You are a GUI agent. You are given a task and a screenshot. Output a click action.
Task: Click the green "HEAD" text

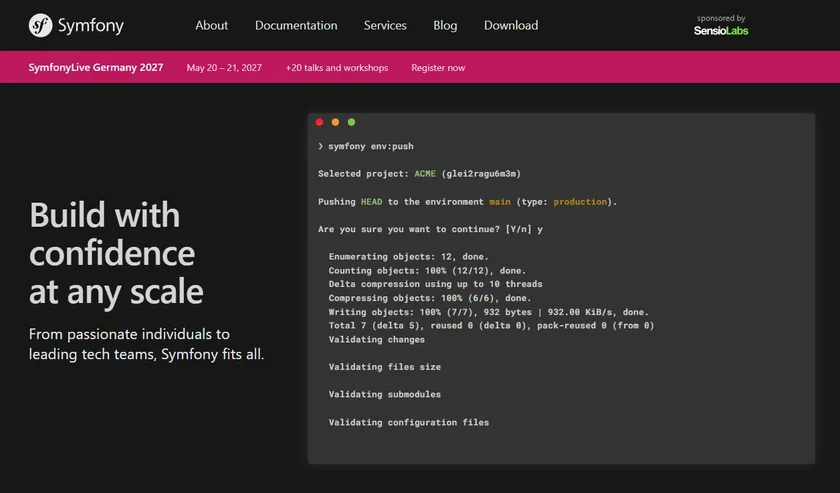pos(371,201)
